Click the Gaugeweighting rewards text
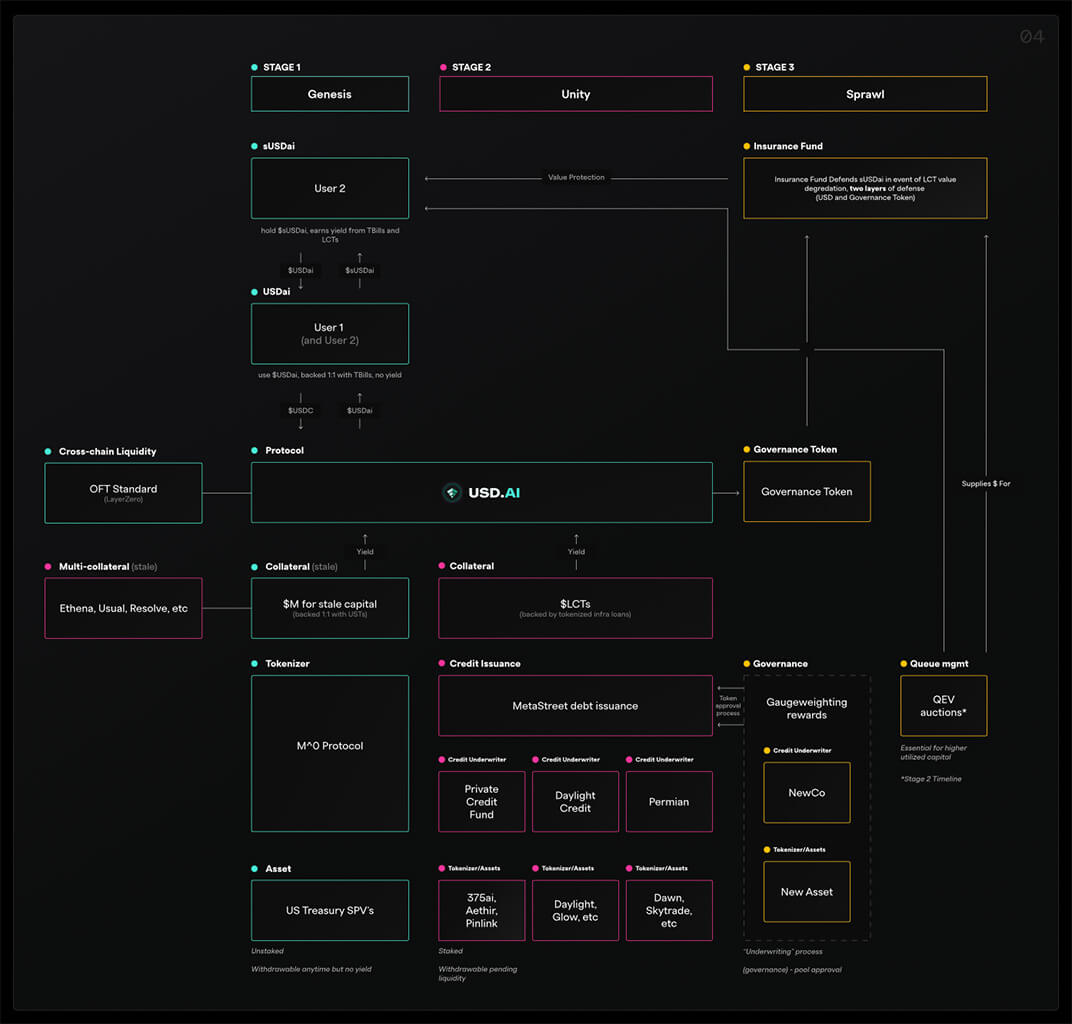 [807, 708]
